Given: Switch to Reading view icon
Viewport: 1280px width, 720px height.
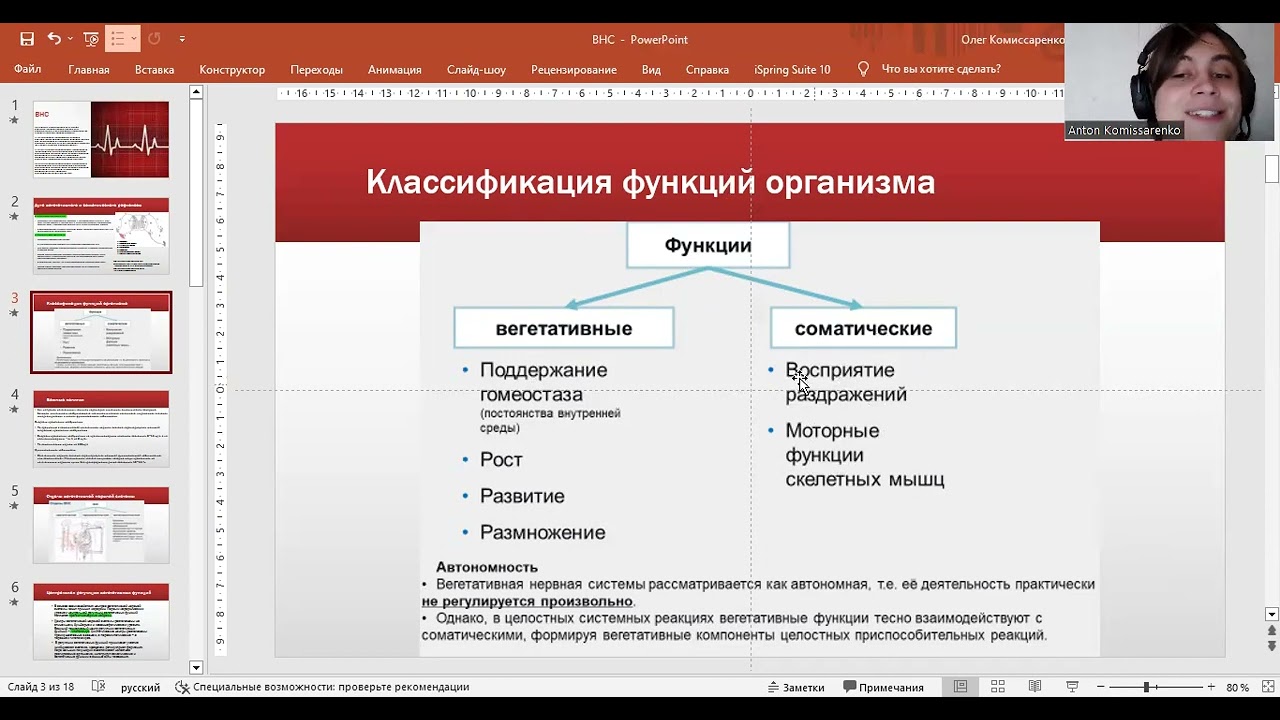Looking at the screenshot, I should click(x=1035, y=687).
